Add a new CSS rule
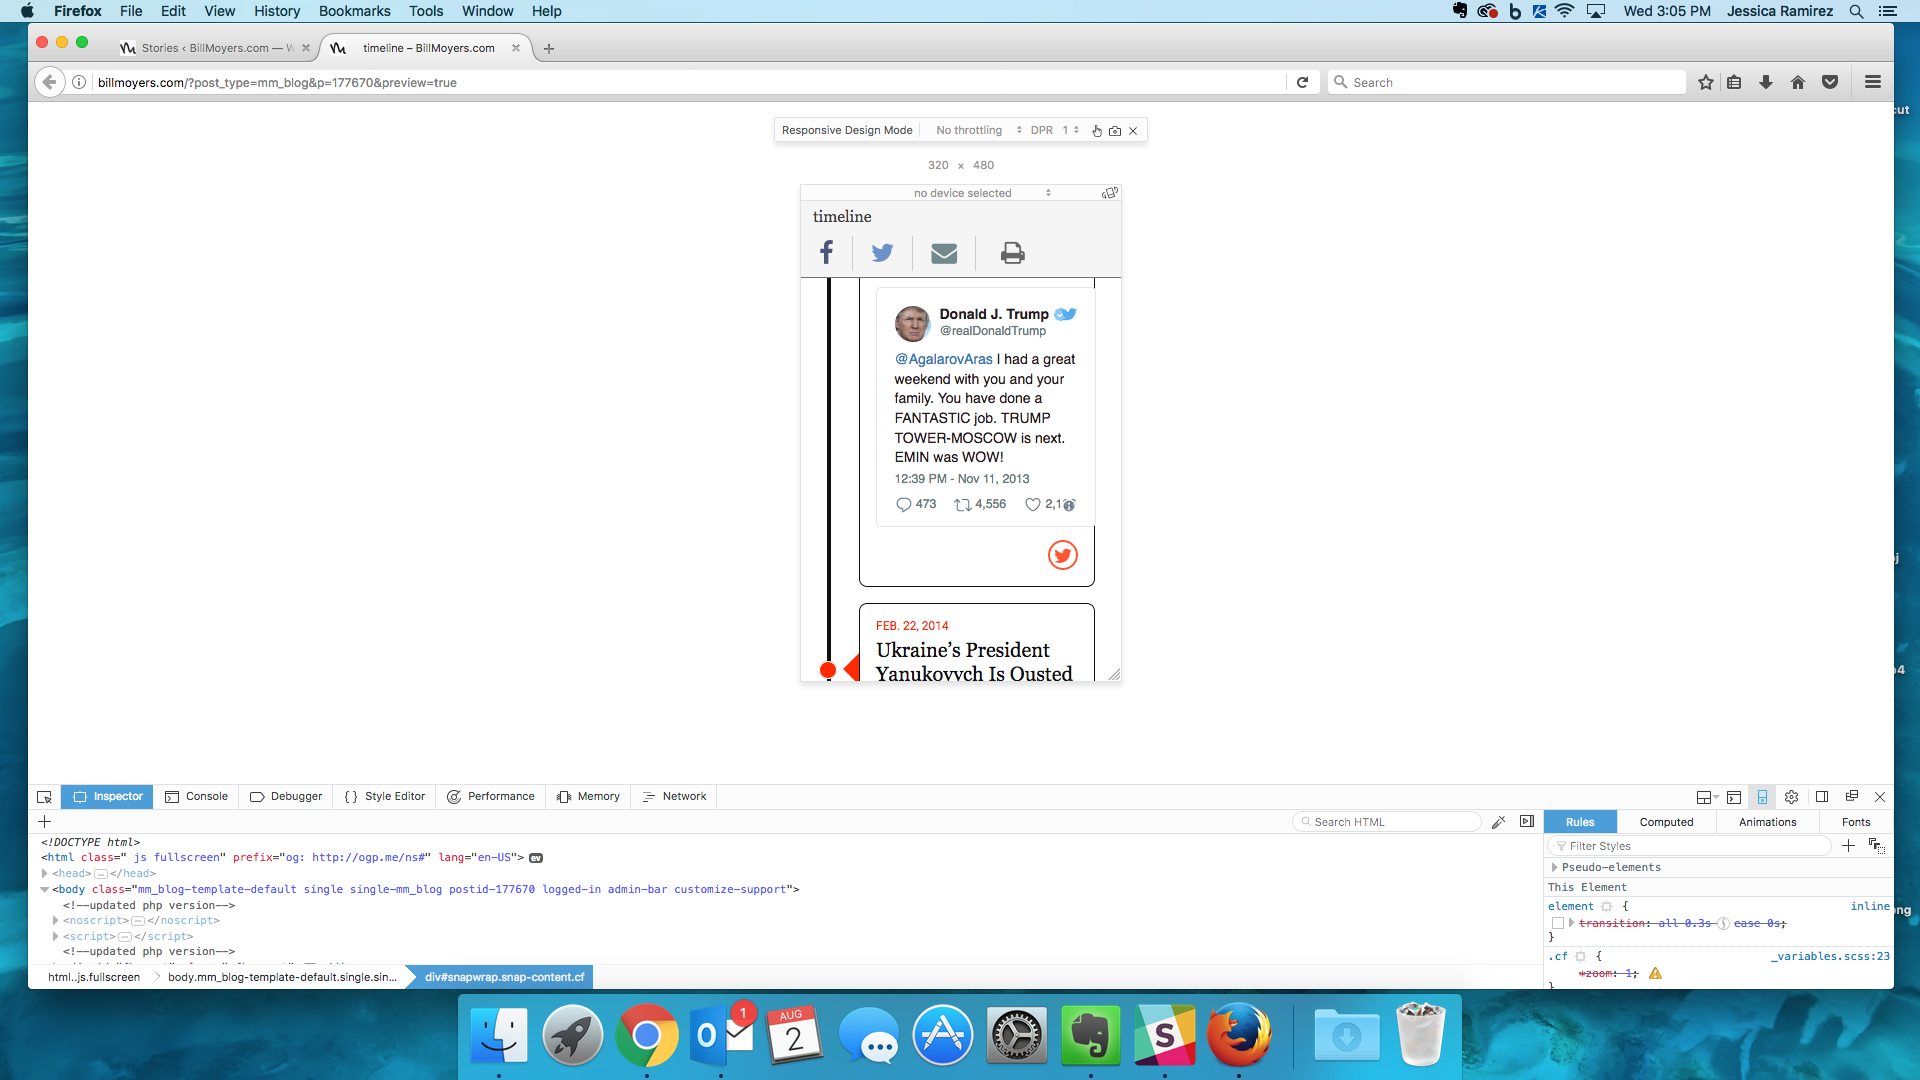This screenshot has height=1080, width=1920. click(x=1848, y=846)
